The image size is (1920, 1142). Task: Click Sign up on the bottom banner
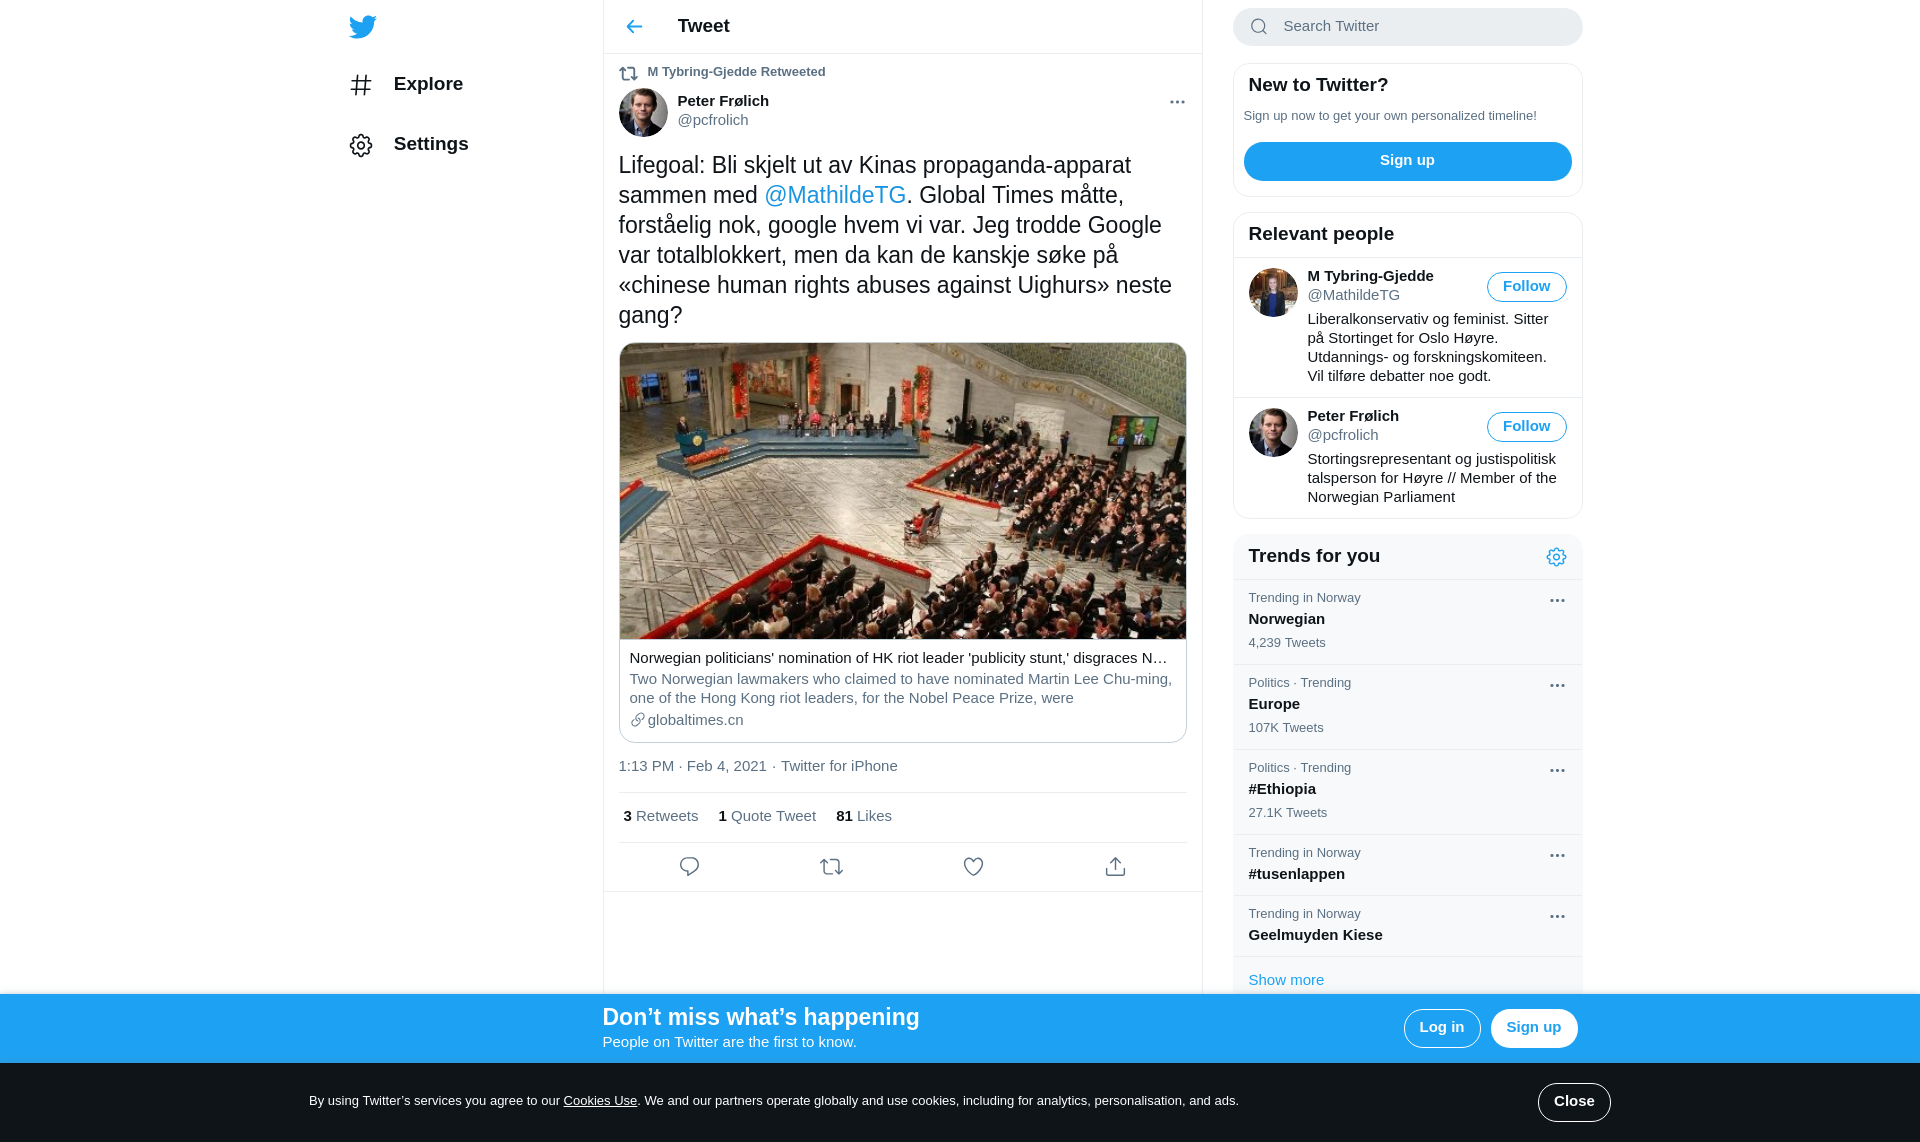[x=1533, y=1028]
